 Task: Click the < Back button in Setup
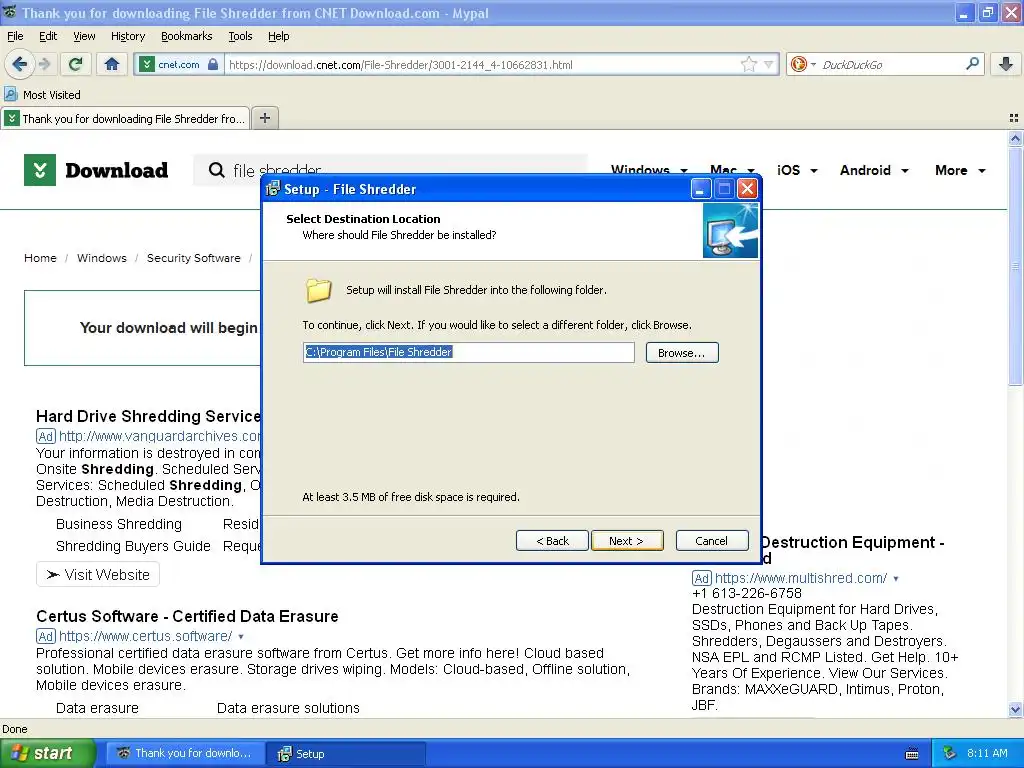pyautogui.click(x=552, y=541)
